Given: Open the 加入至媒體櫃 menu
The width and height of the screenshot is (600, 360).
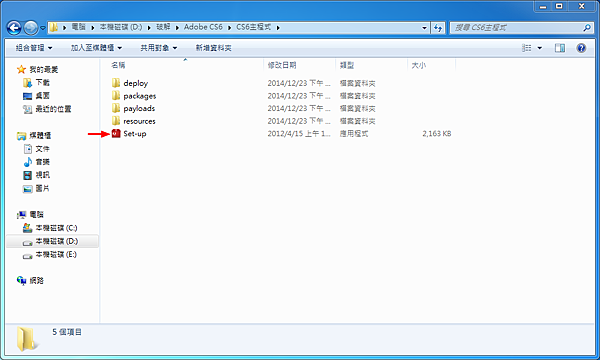Looking at the screenshot, I should click(96, 48).
